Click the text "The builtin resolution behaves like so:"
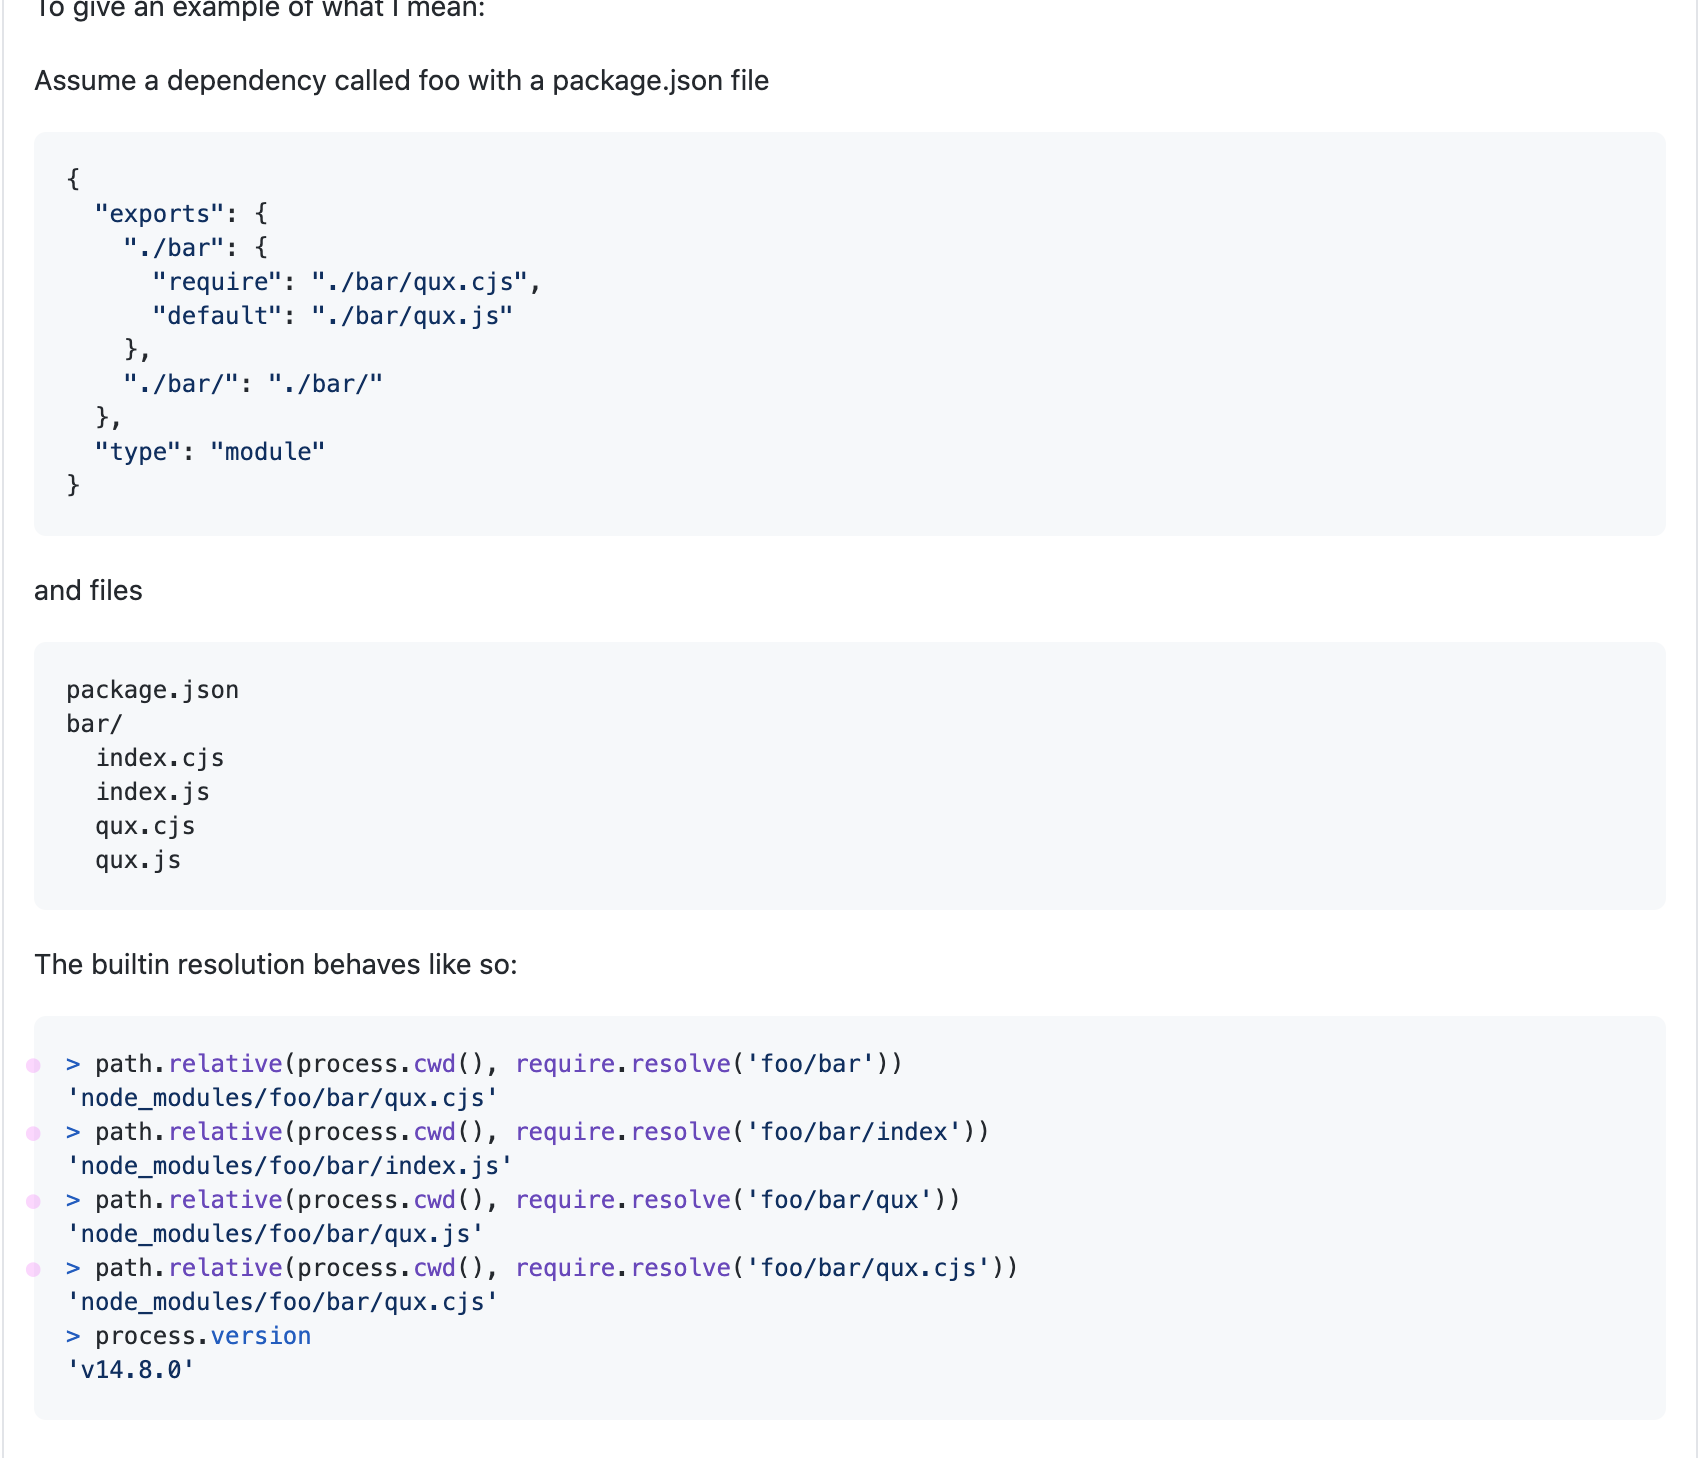This screenshot has width=1698, height=1458. pos(276,964)
